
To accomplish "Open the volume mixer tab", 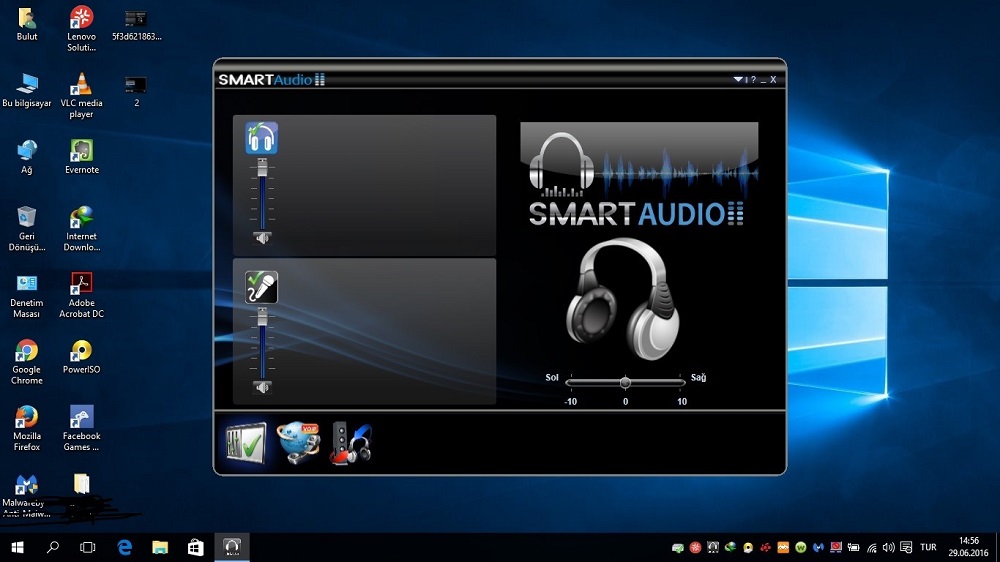I will pos(246,442).
